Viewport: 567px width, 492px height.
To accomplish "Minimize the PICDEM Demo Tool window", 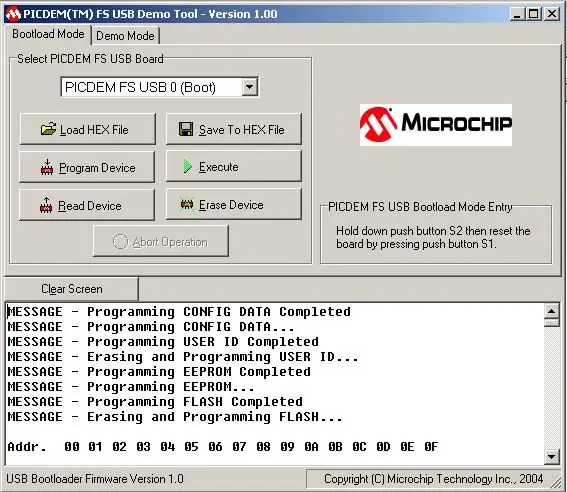I will coord(517,14).
